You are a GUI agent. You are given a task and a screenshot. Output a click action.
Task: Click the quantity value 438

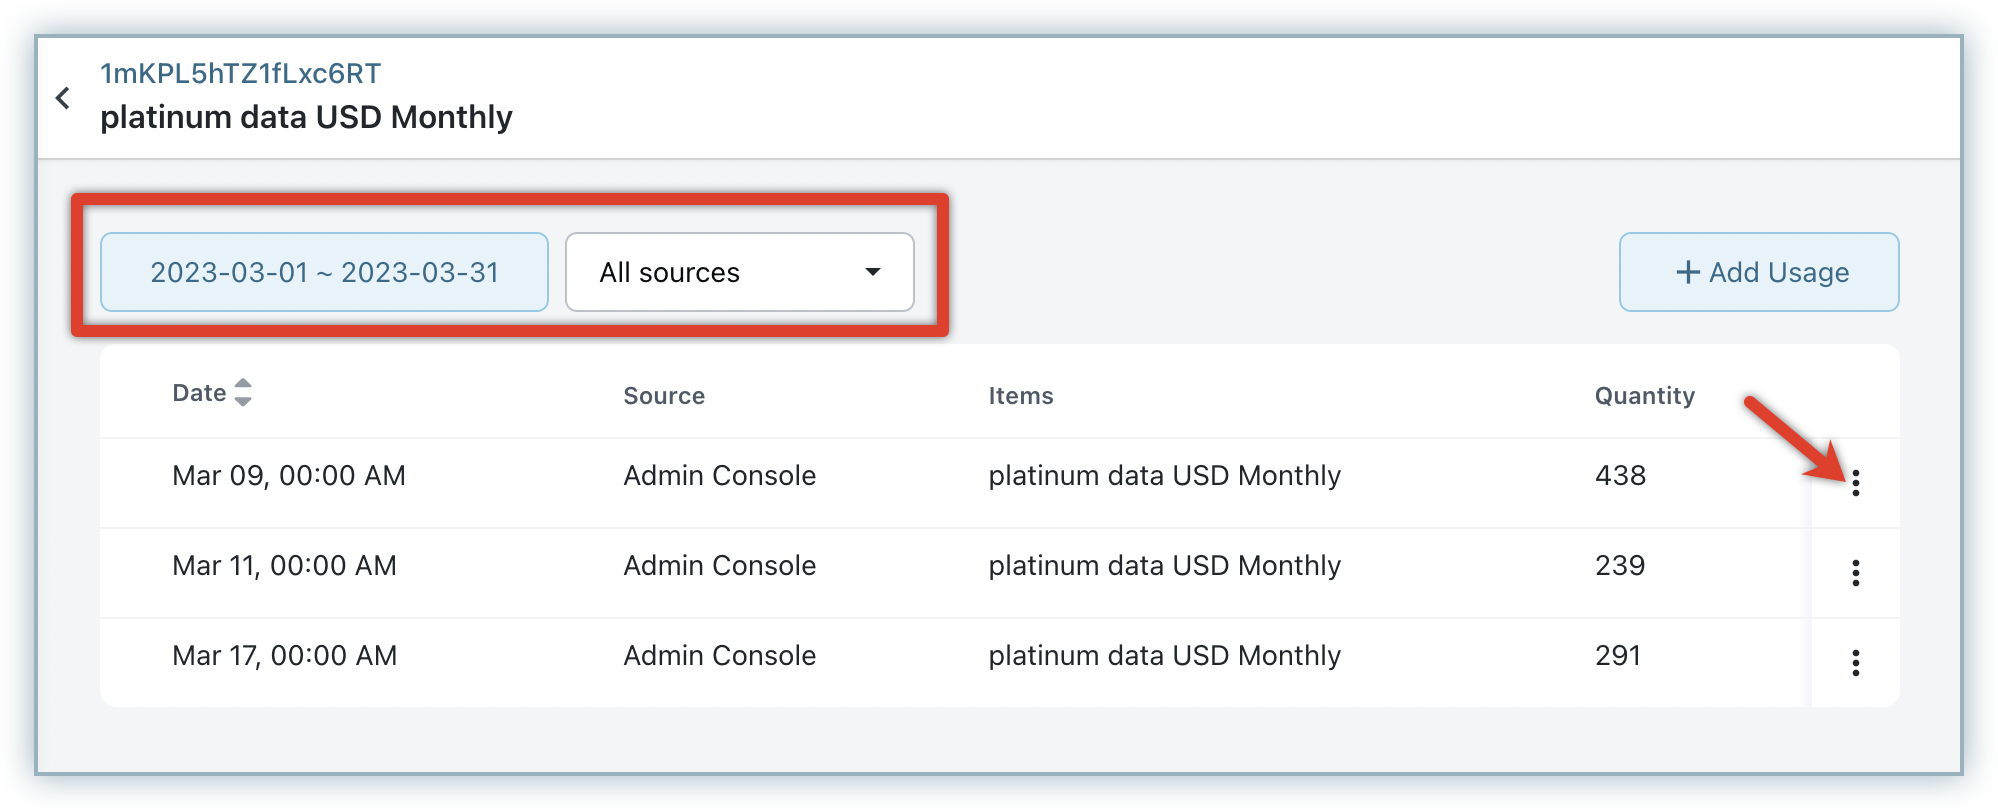coord(1620,476)
